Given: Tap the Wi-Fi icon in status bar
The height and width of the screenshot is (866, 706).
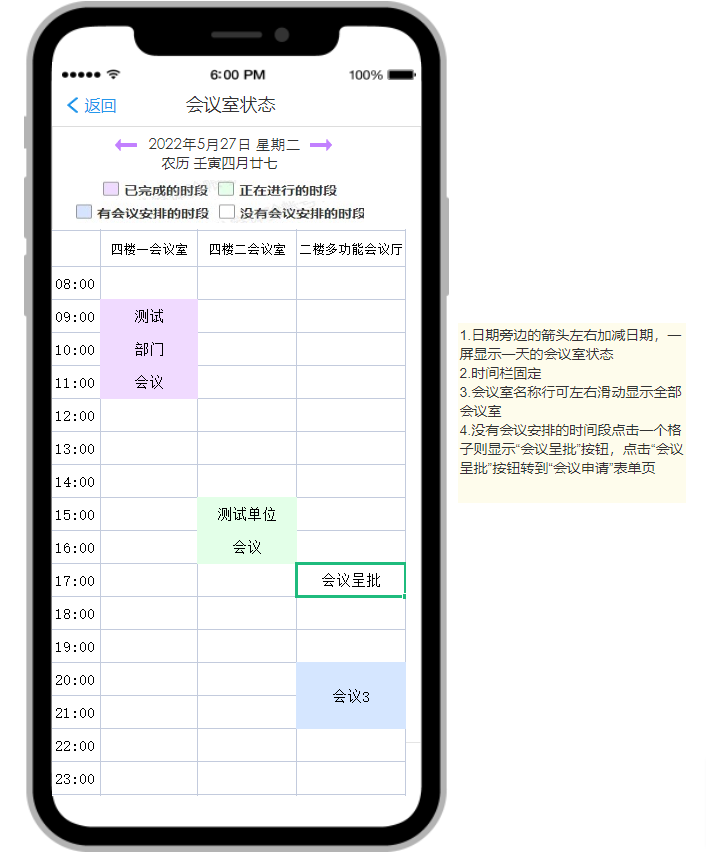Looking at the screenshot, I should [x=114, y=75].
